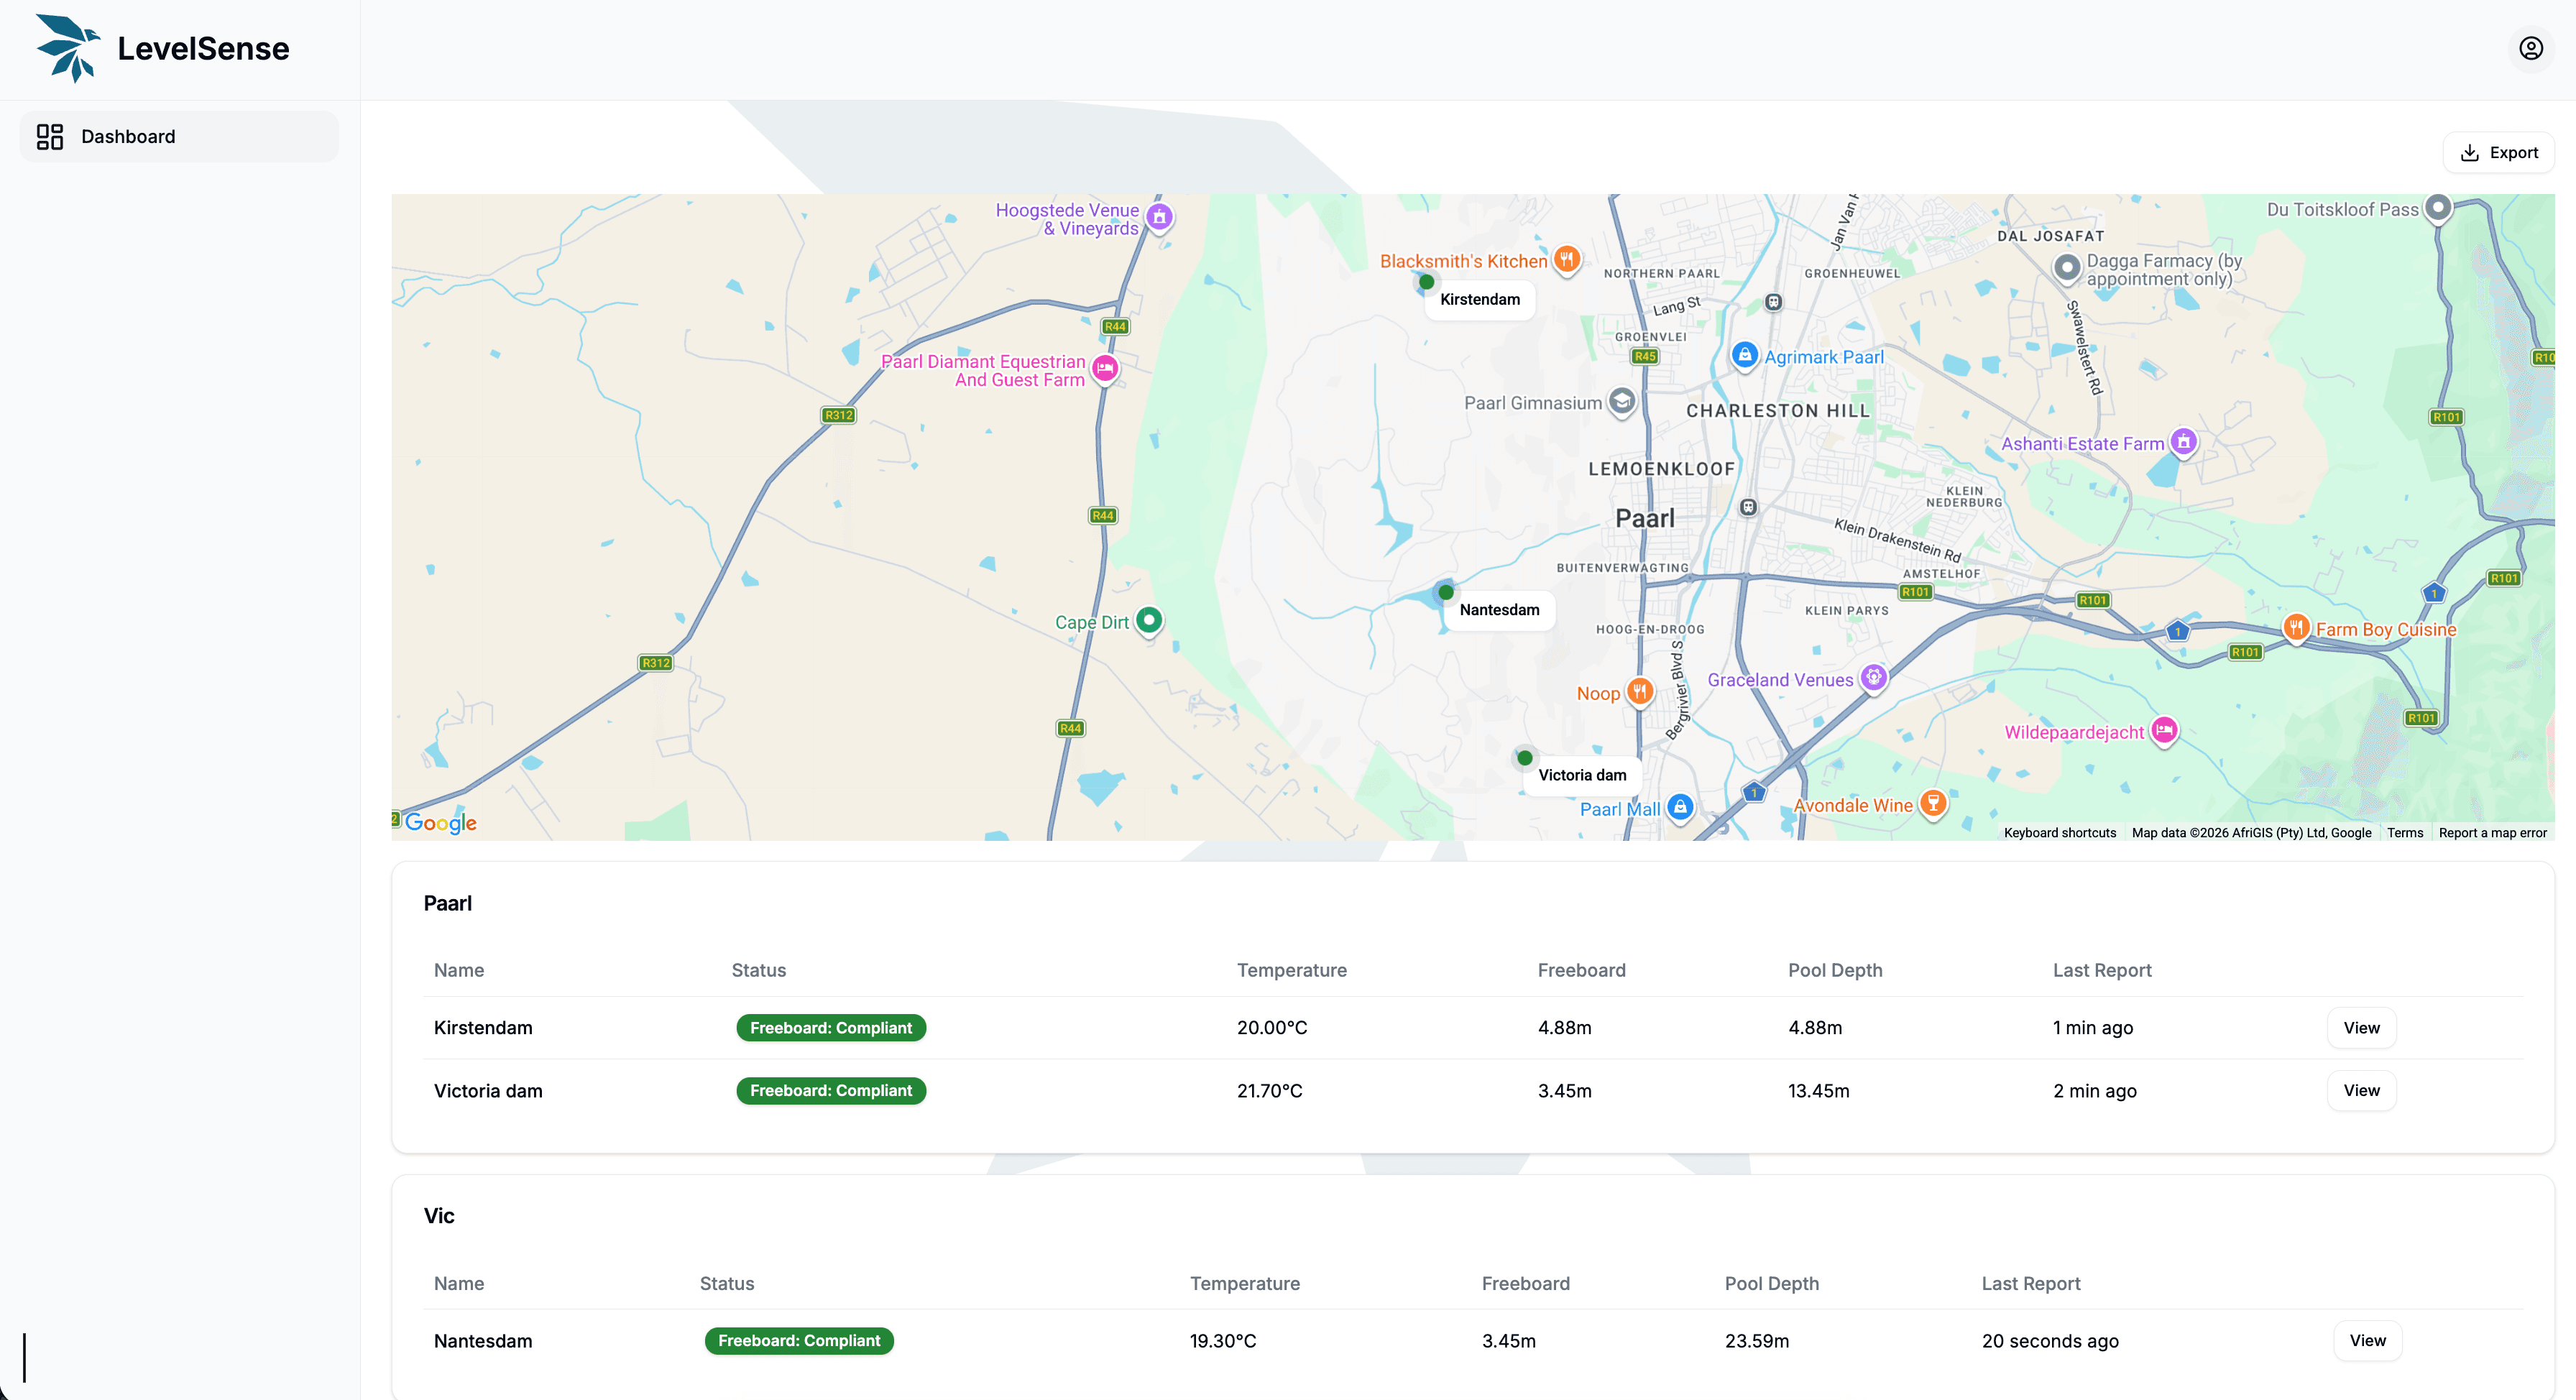Select the Dashboard icon in the sidebar

(x=49, y=136)
